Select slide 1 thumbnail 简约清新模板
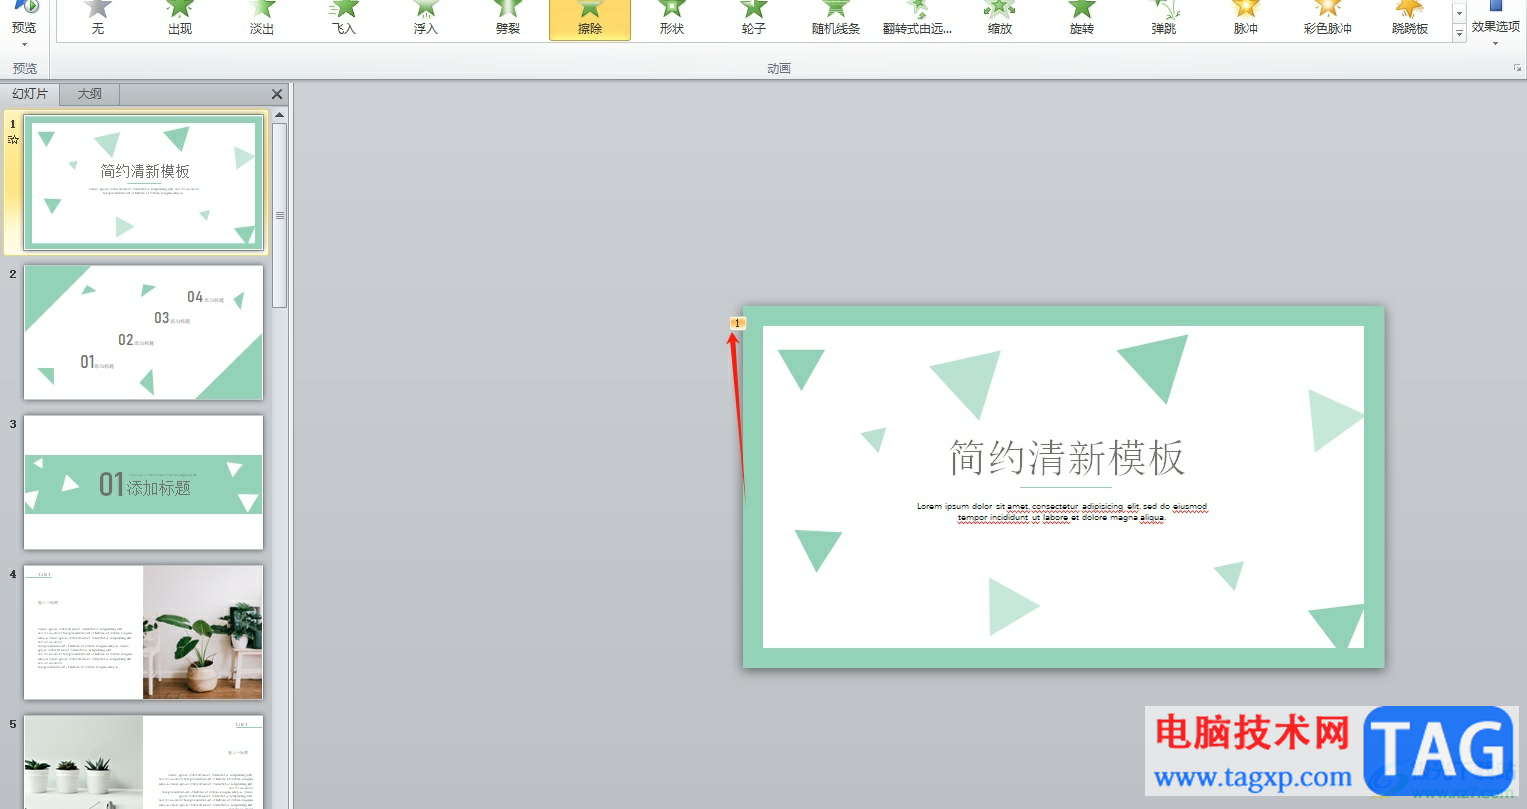The width and height of the screenshot is (1527, 809). point(144,182)
